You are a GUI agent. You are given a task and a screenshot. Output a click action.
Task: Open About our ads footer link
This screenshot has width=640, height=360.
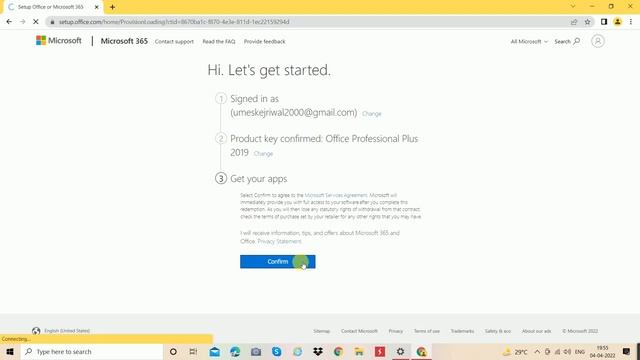pyautogui.click(x=536, y=331)
